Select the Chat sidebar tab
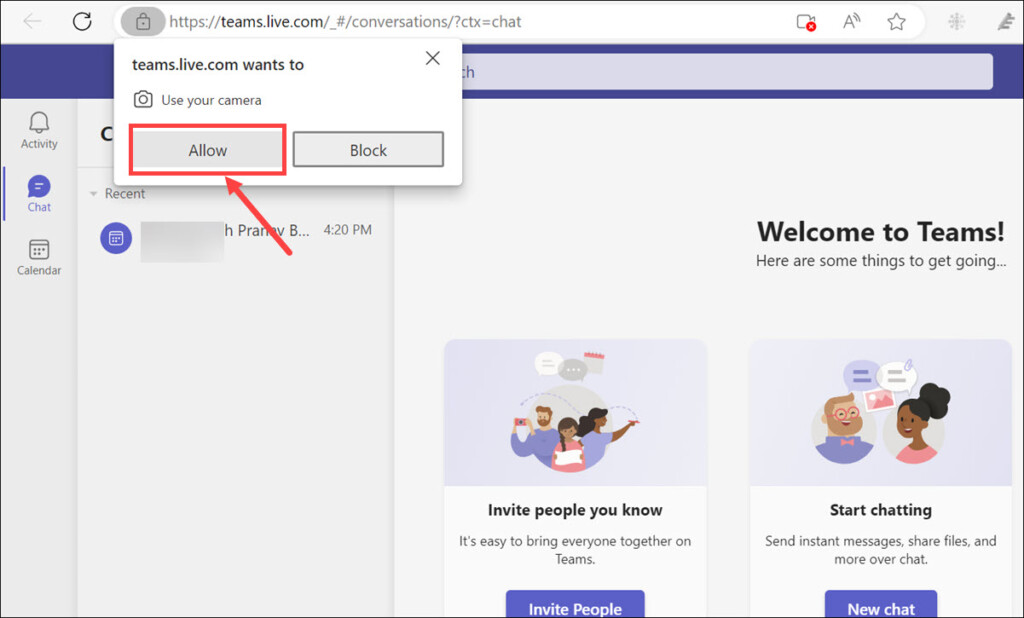The height and width of the screenshot is (618, 1024). pos(39,193)
